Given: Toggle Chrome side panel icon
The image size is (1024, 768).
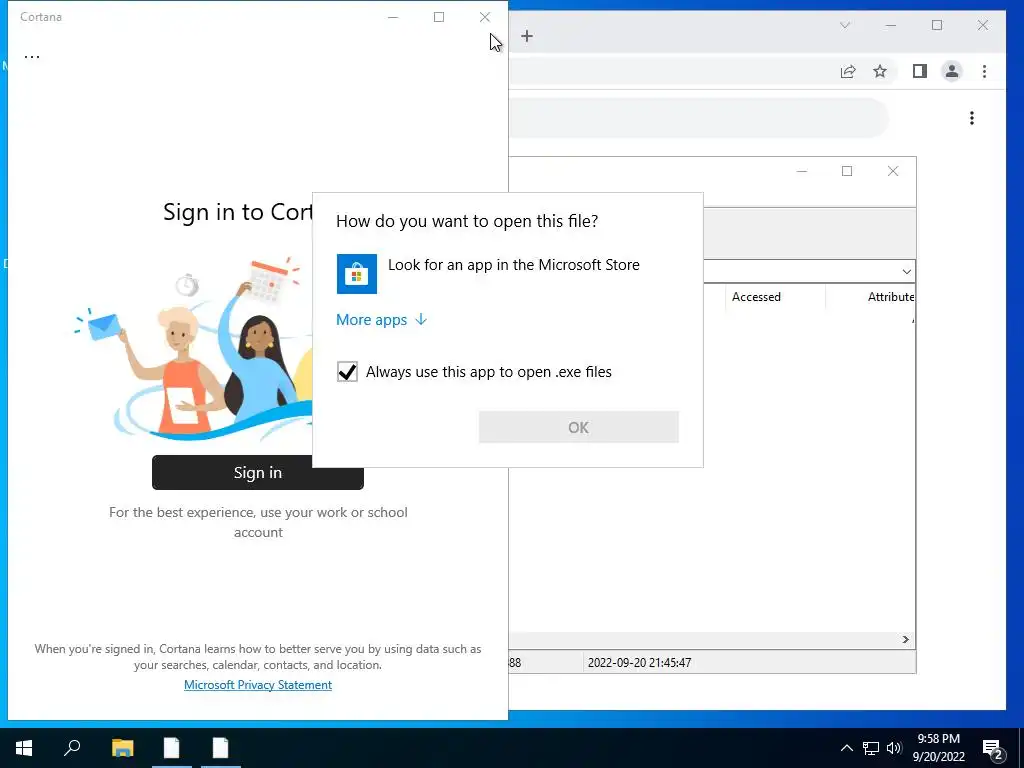Looking at the screenshot, I should [920, 71].
